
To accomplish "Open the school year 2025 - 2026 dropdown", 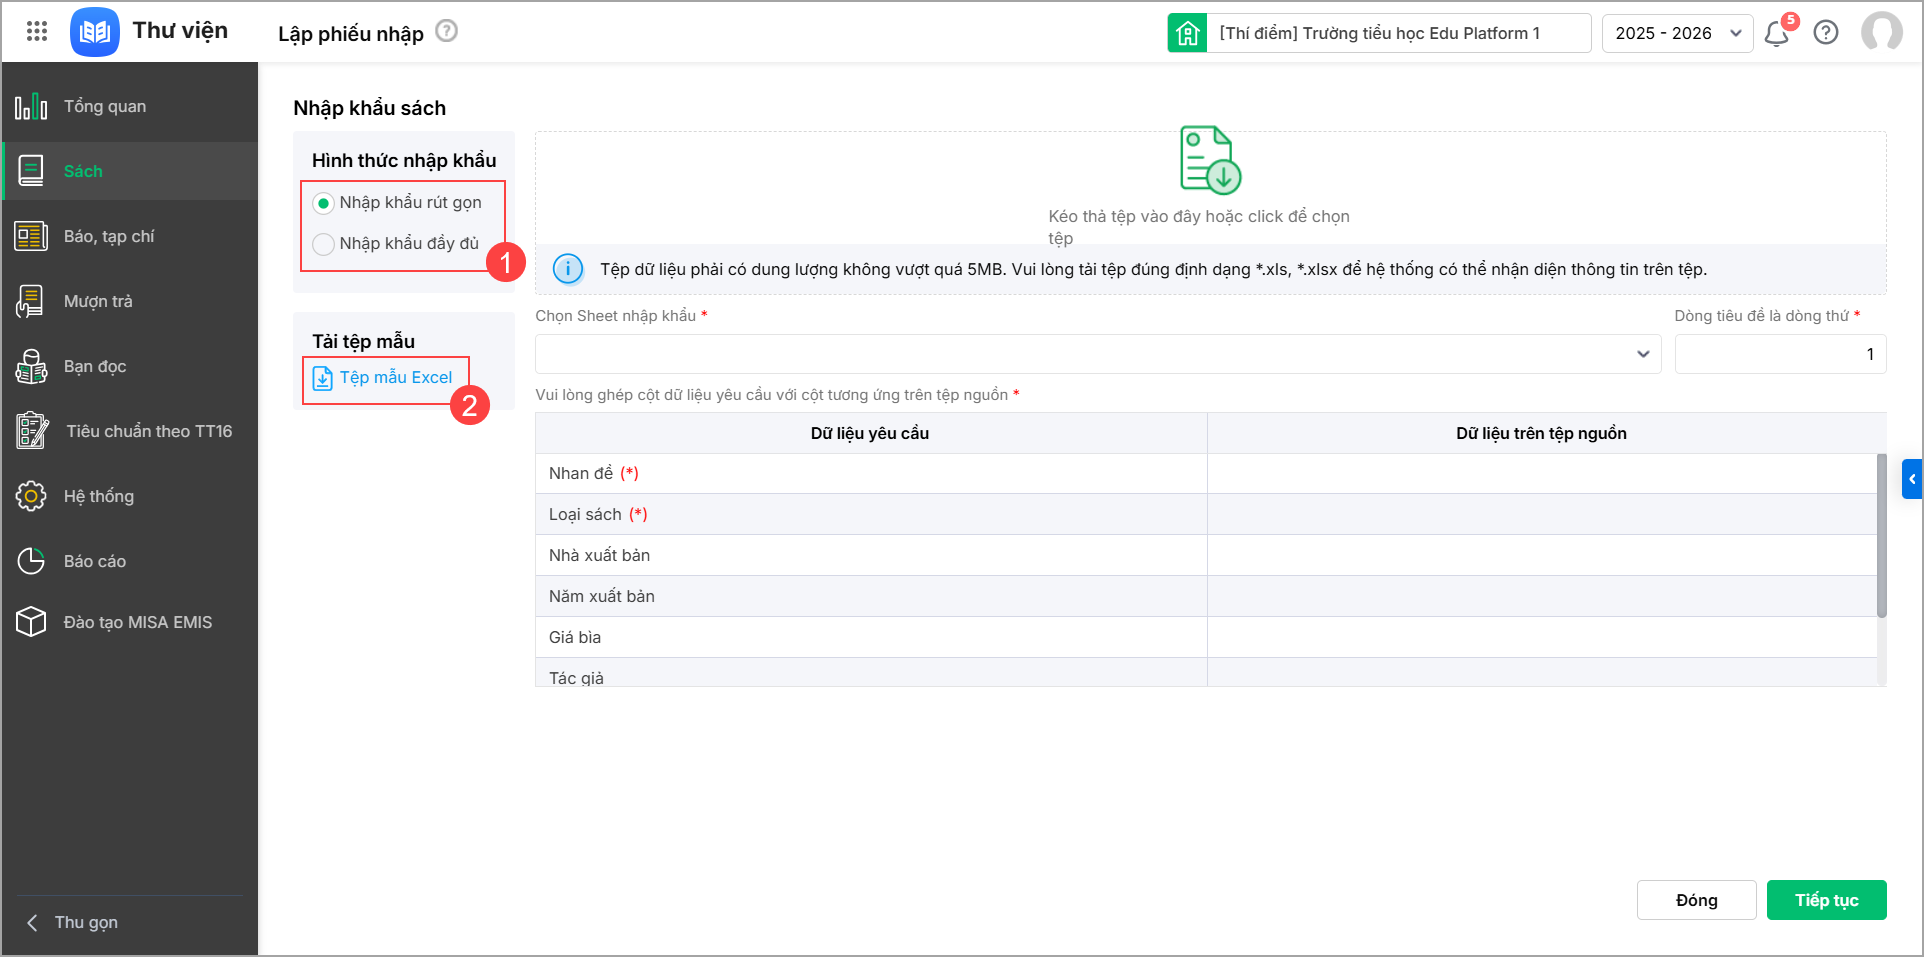I will pyautogui.click(x=1677, y=33).
